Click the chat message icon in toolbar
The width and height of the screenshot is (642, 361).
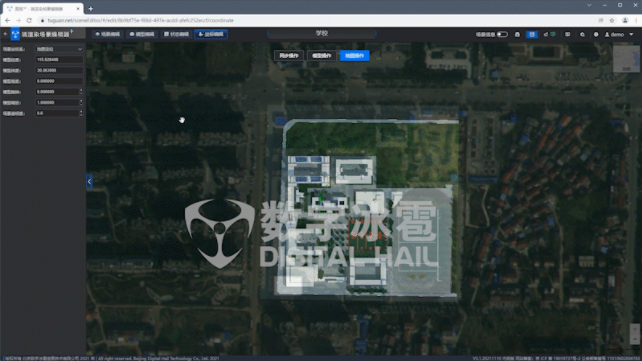[x=567, y=34]
